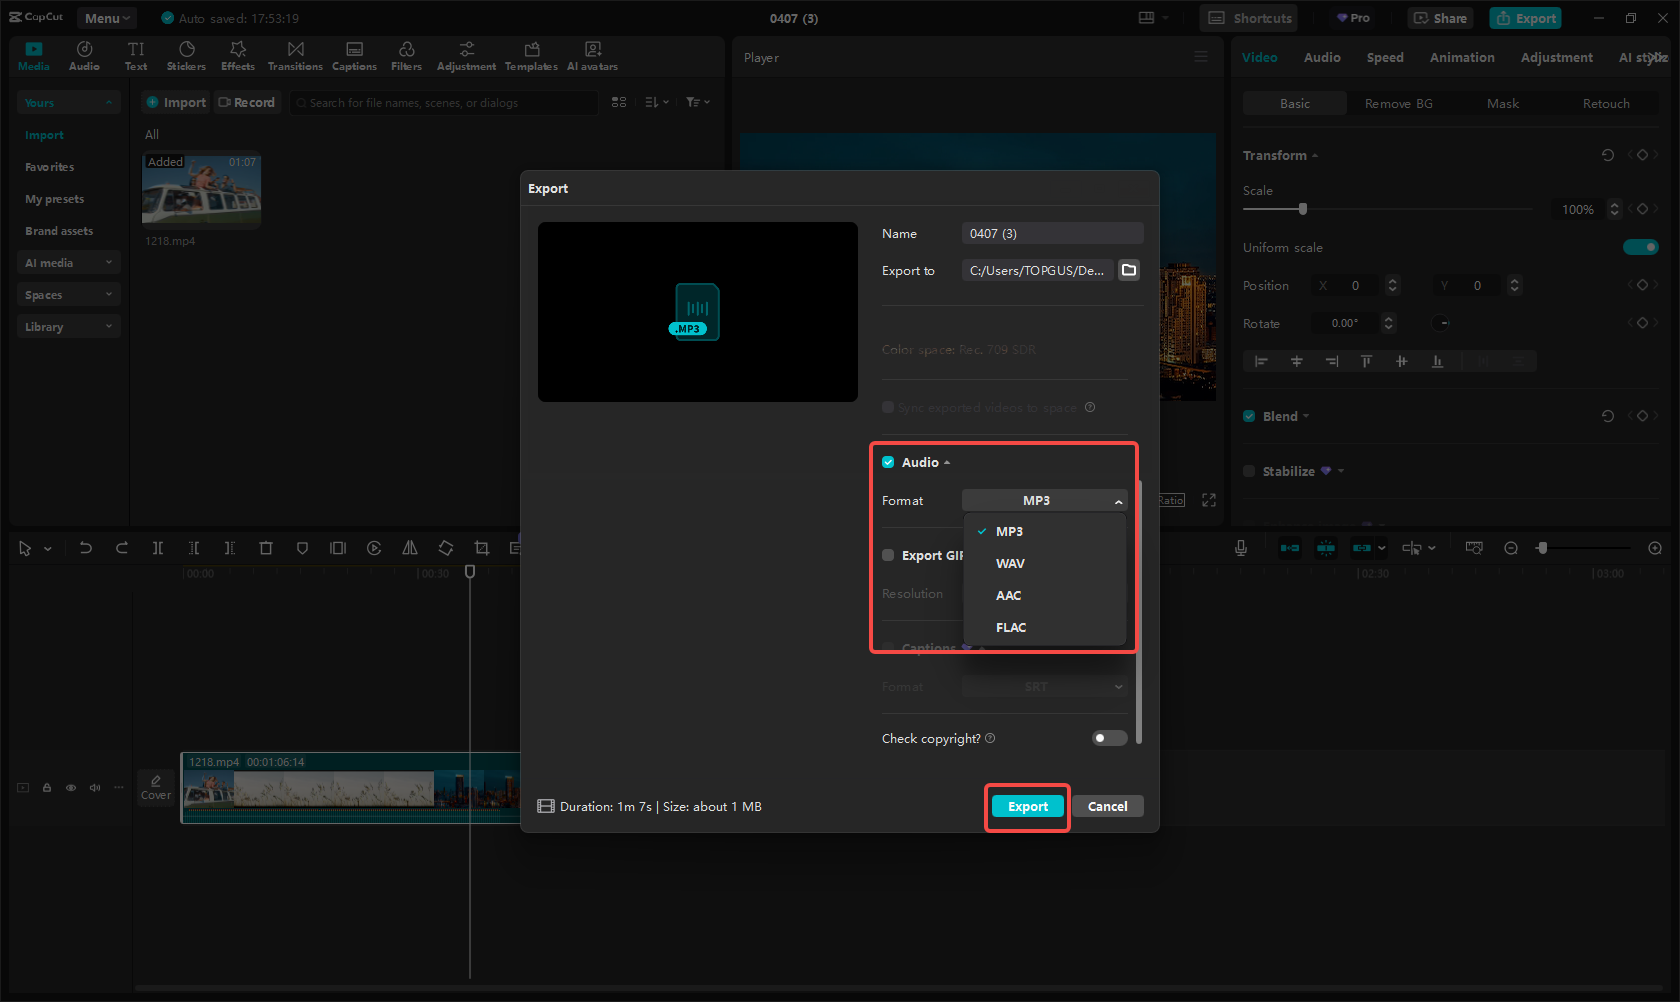Enable the Export GIF checkbox

coord(888,555)
